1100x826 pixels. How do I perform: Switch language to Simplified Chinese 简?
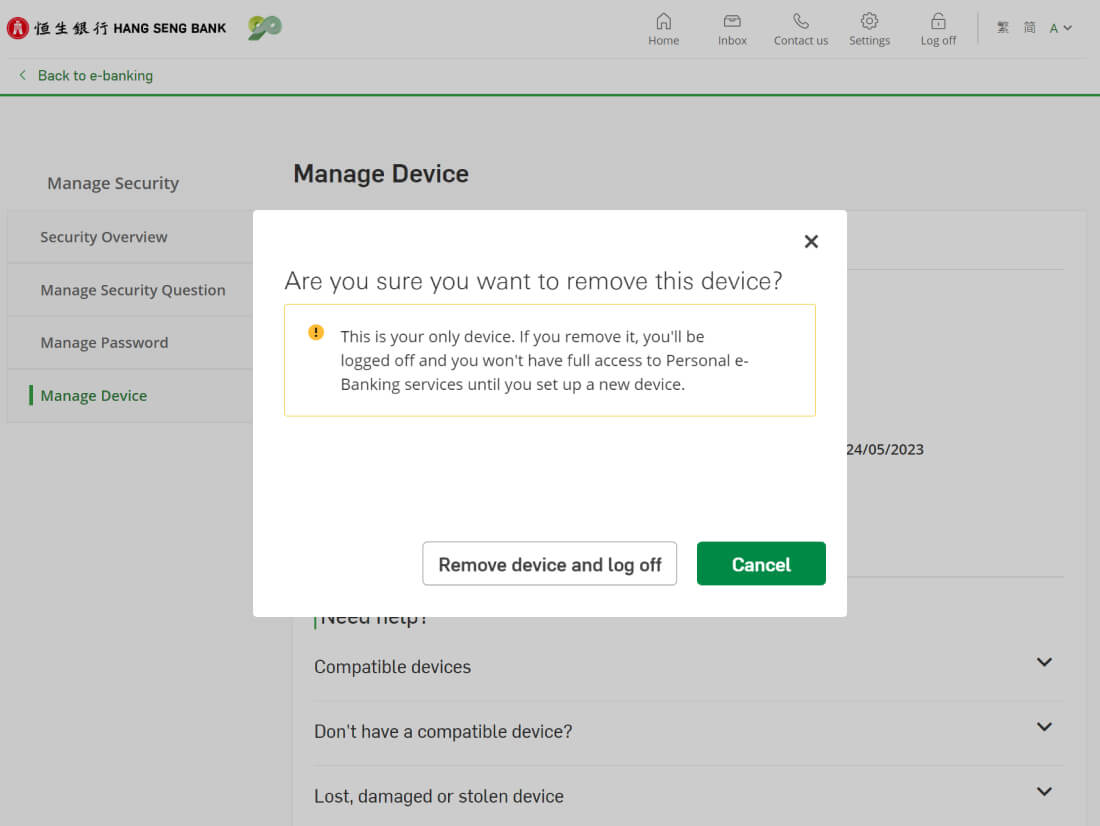coord(1029,28)
